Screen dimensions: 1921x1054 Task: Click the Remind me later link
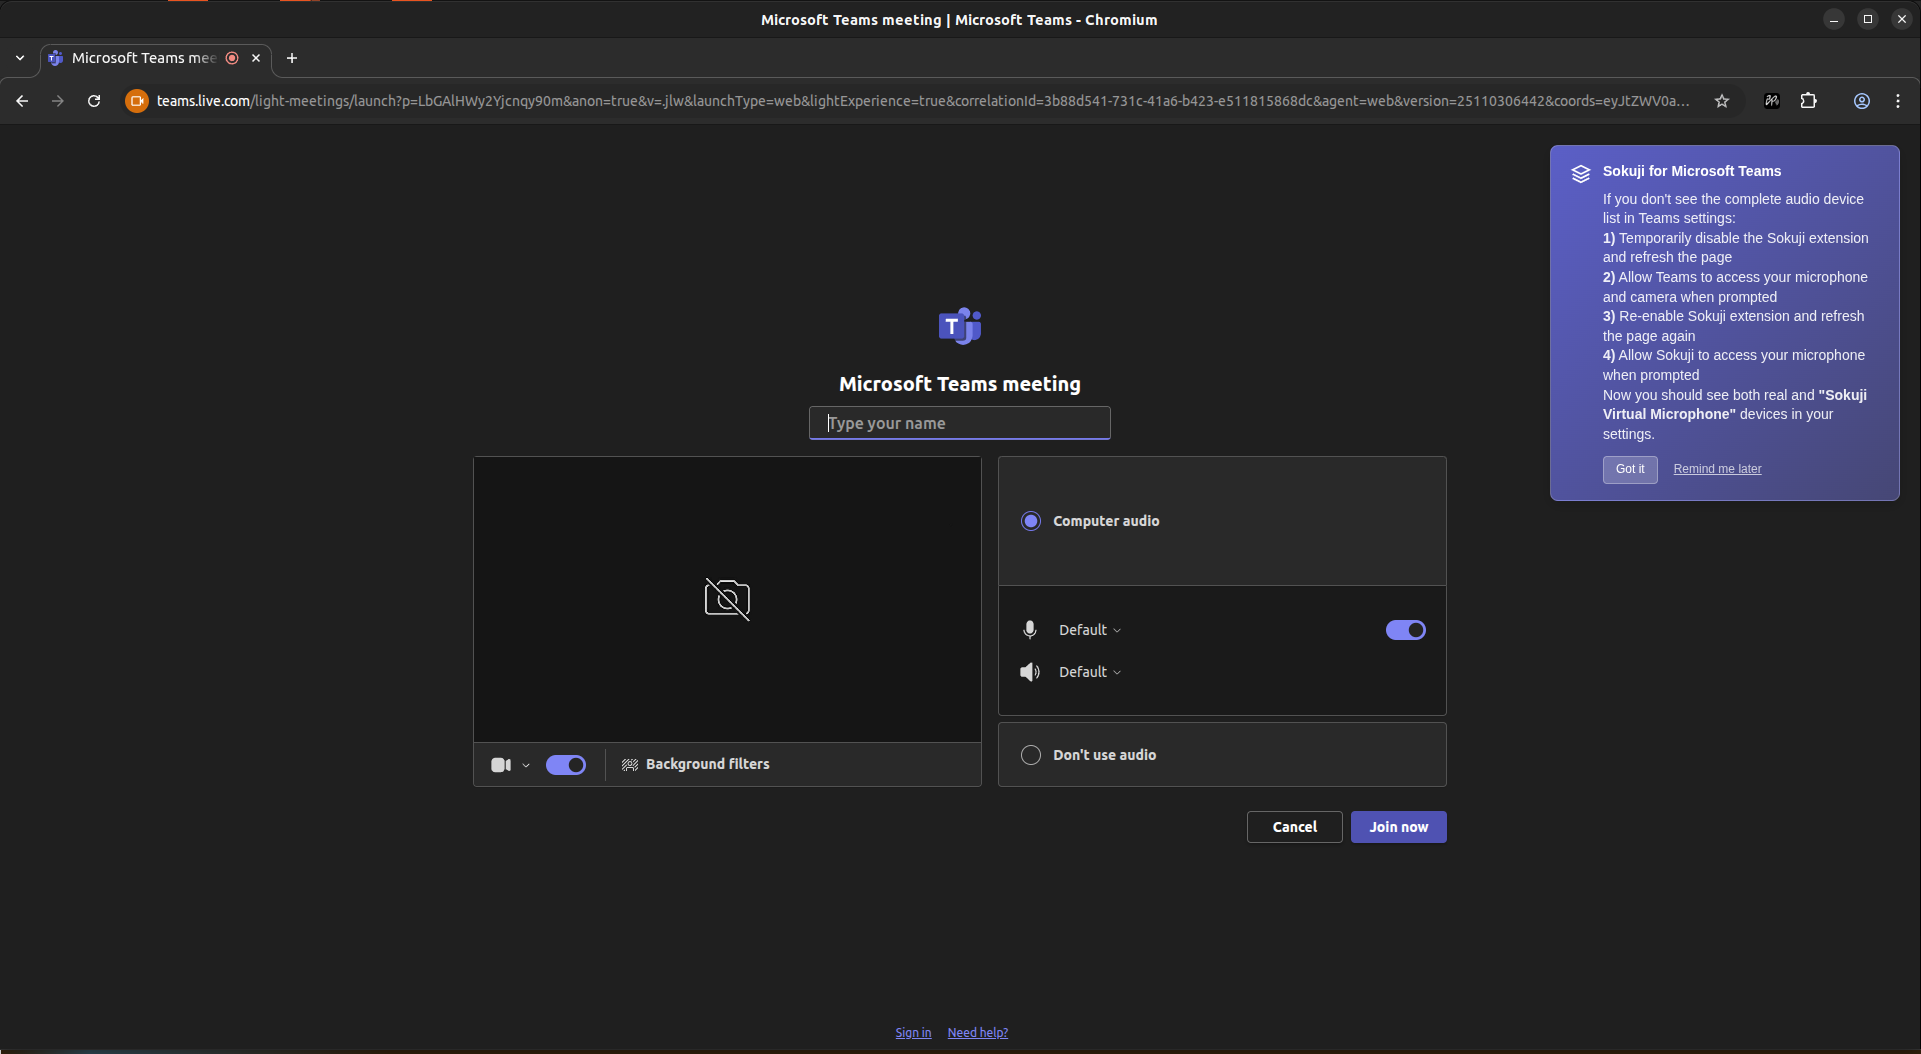tap(1717, 469)
